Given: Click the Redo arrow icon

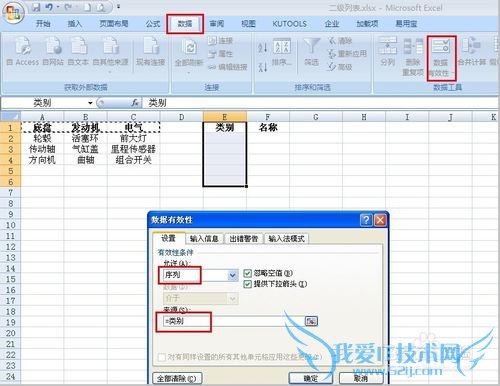Looking at the screenshot, I should 68,7.
